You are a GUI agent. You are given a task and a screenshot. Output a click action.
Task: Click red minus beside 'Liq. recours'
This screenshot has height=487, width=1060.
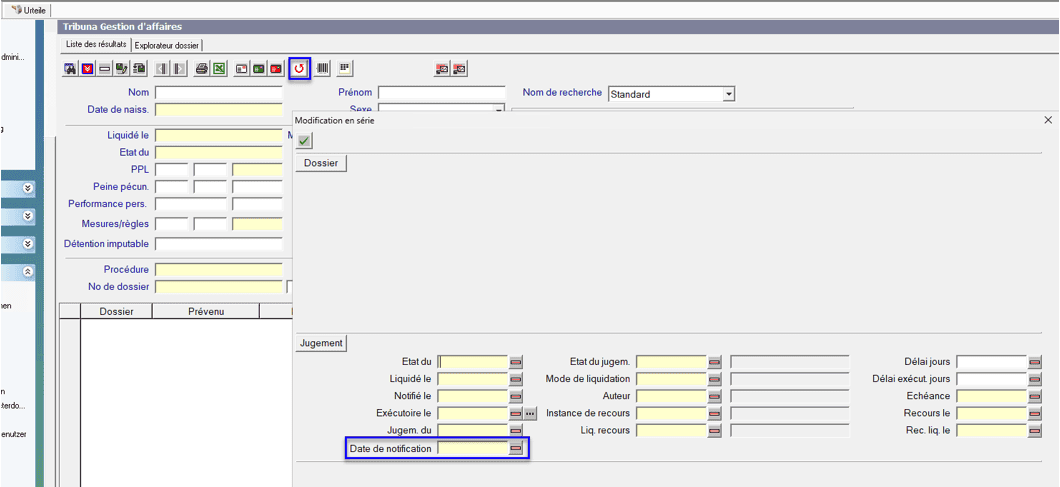click(x=715, y=430)
